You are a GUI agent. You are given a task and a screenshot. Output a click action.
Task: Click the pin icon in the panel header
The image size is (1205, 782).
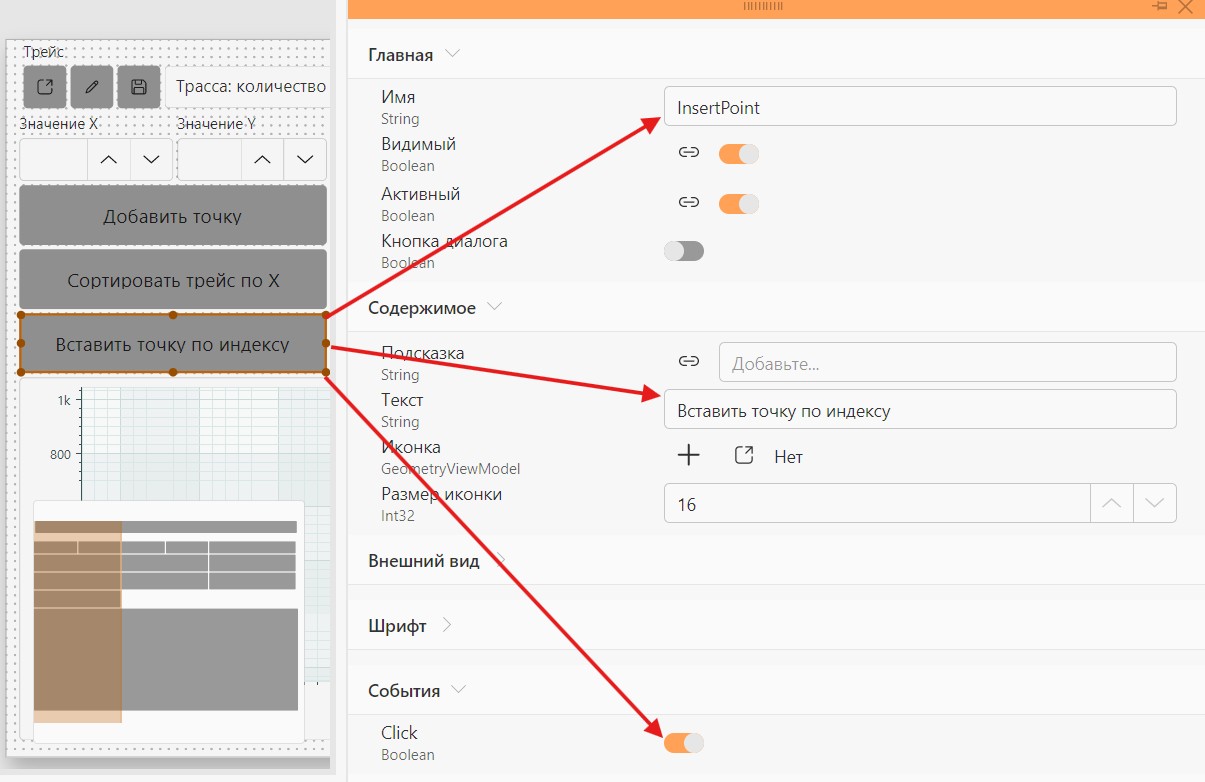coord(1160,7)
